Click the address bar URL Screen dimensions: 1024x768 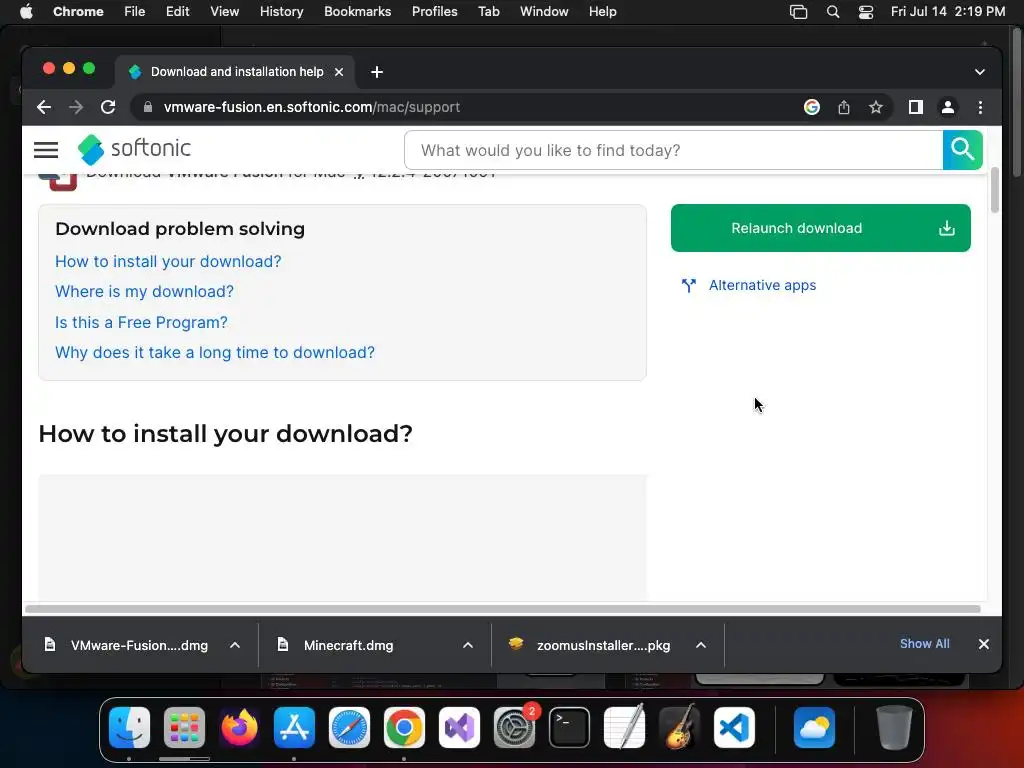point(312,107)
